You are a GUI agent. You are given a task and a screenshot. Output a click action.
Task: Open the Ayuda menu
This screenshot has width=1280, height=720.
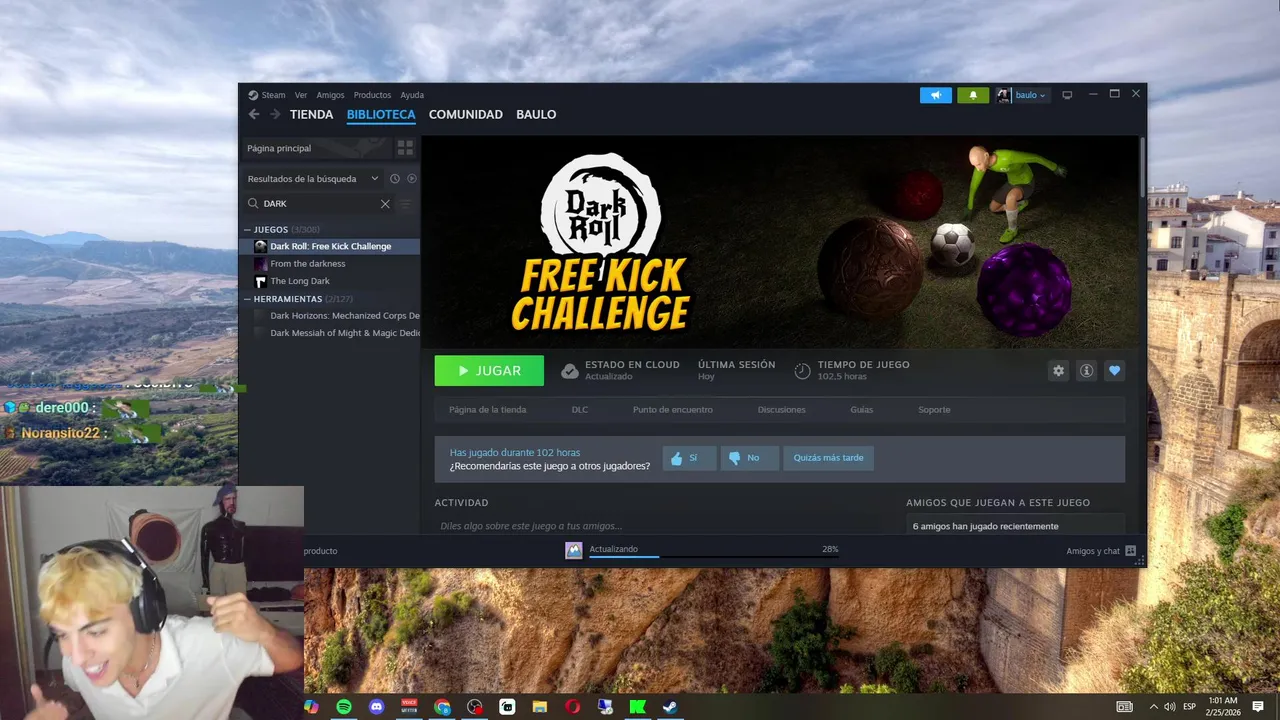[412, 95]
